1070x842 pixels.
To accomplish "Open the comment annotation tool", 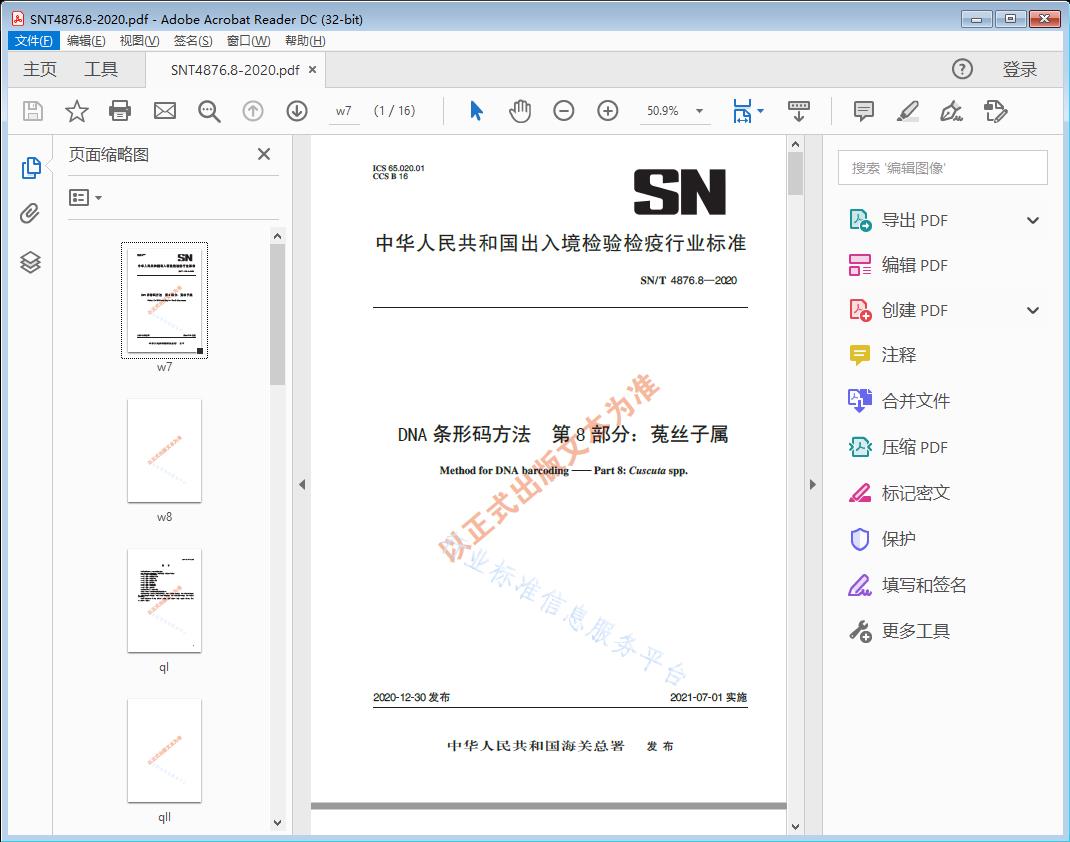I will (862, 111).
